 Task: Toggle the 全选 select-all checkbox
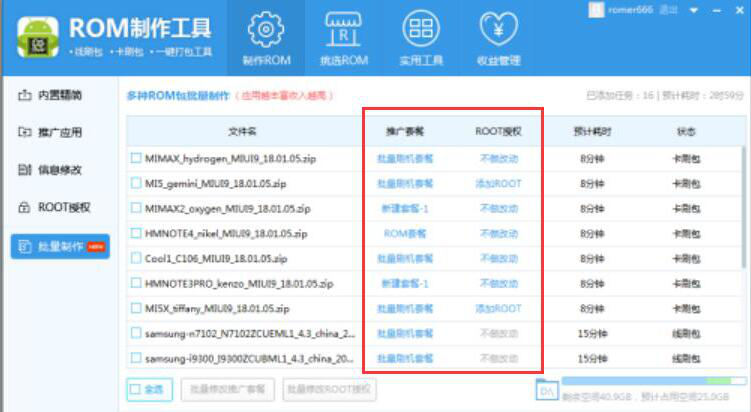136,389
